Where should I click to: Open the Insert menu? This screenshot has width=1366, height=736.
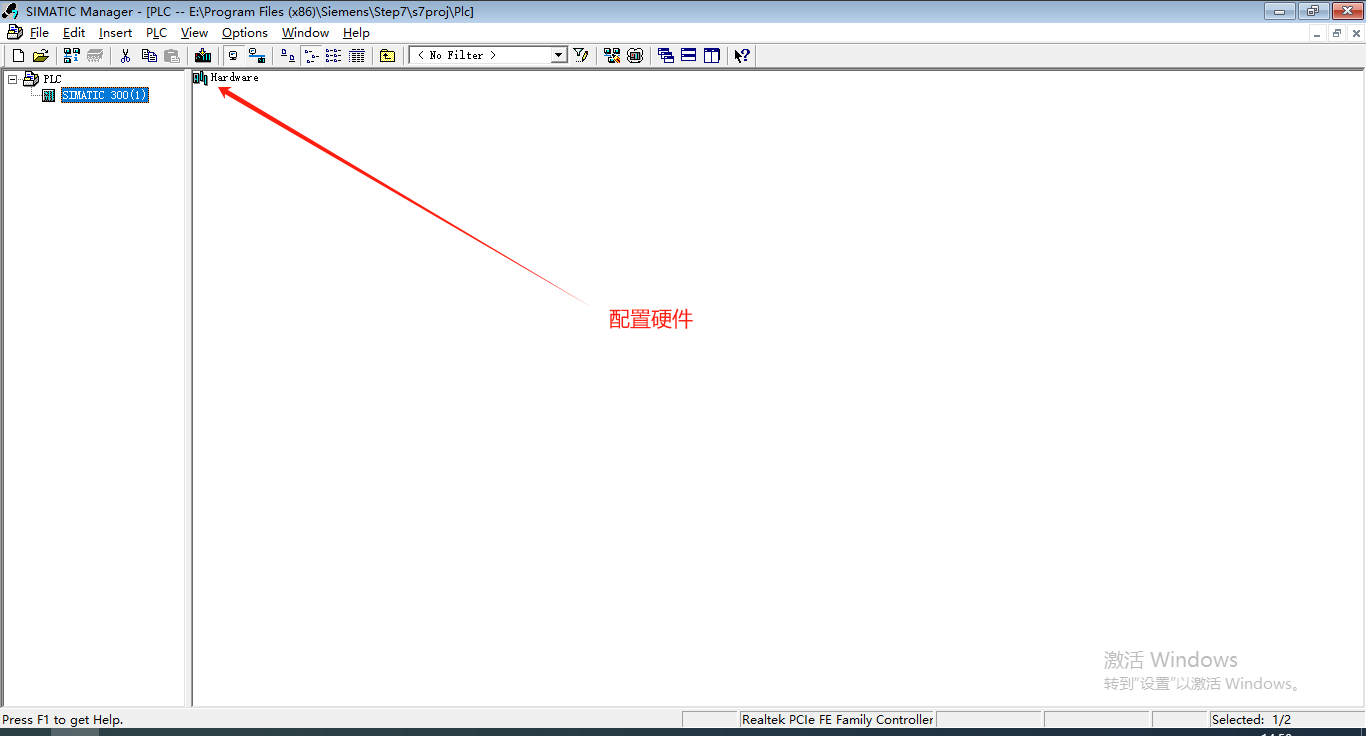(115, 33)
